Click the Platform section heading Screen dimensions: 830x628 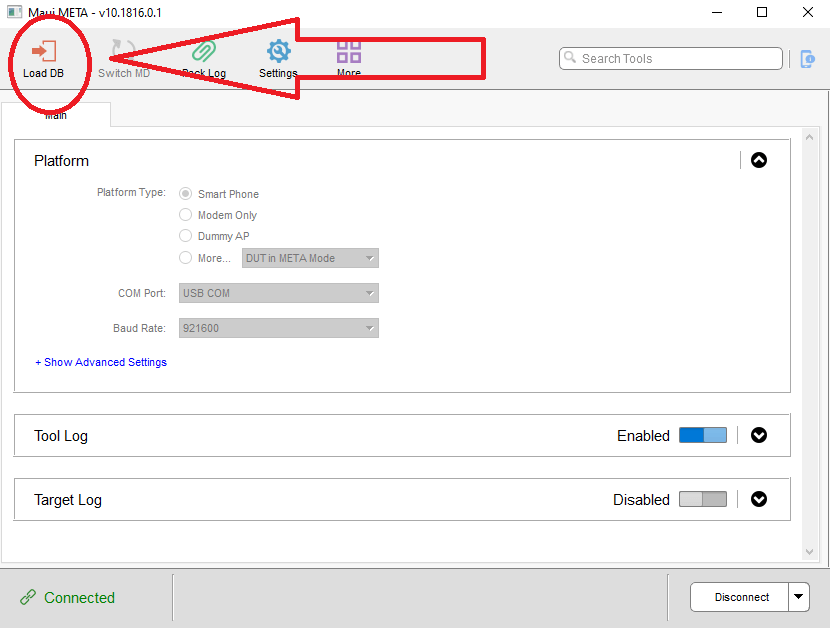click(61, 160)
